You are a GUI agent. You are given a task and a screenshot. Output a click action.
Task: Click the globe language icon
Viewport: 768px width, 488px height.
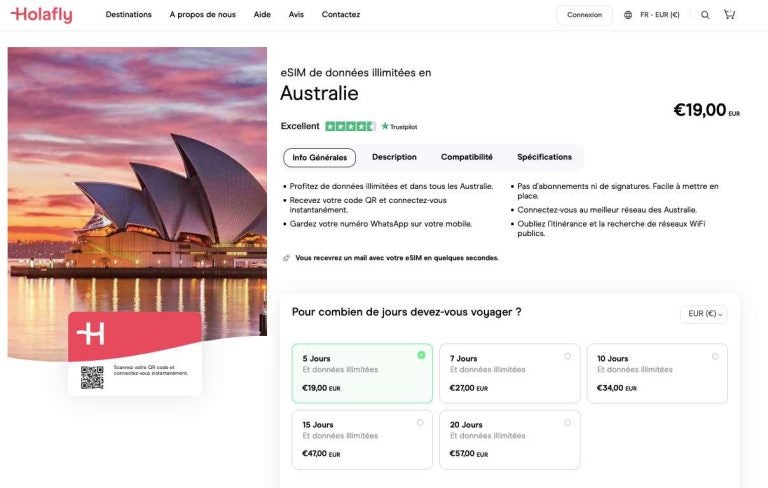tap(628, 15)
